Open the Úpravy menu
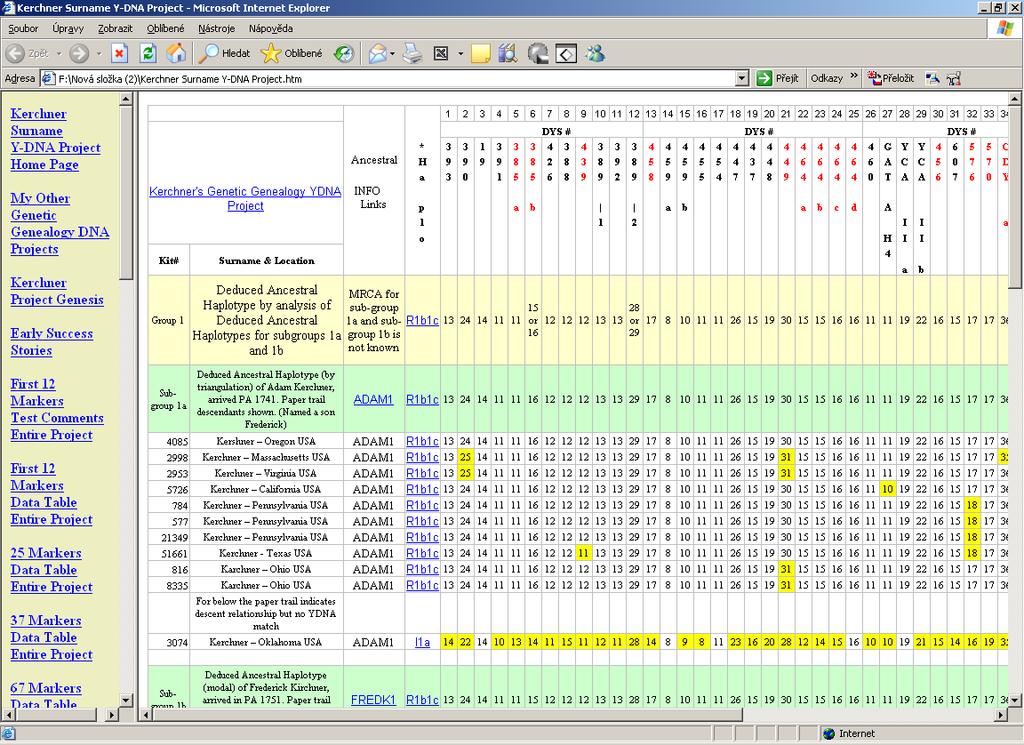The image size is (1024, 745). pos(68,29)
